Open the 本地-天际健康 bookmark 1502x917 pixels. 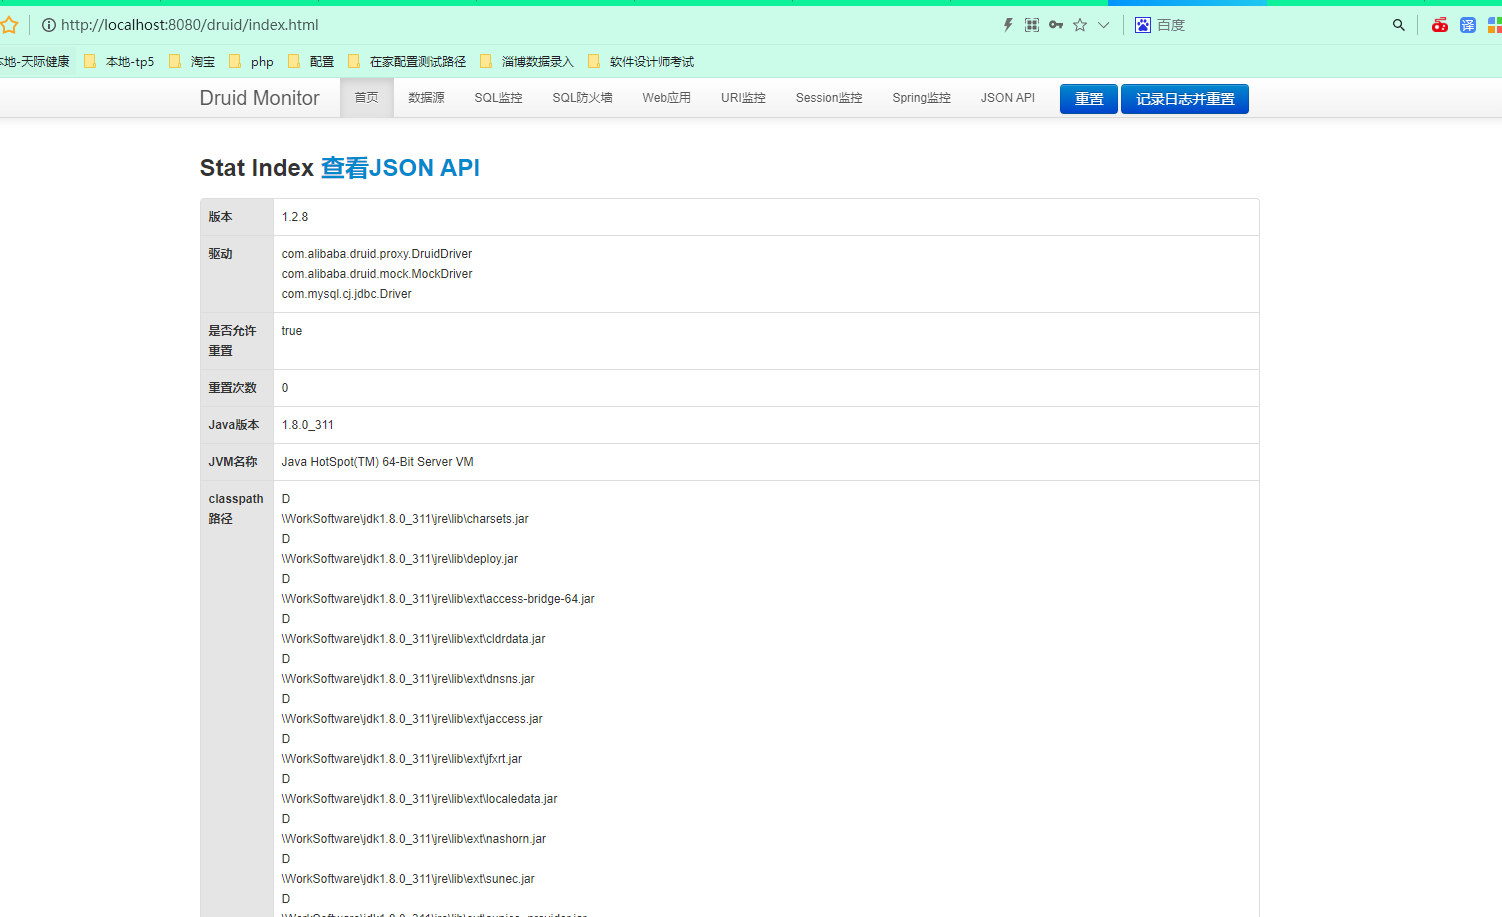click(x=35, y=62)
